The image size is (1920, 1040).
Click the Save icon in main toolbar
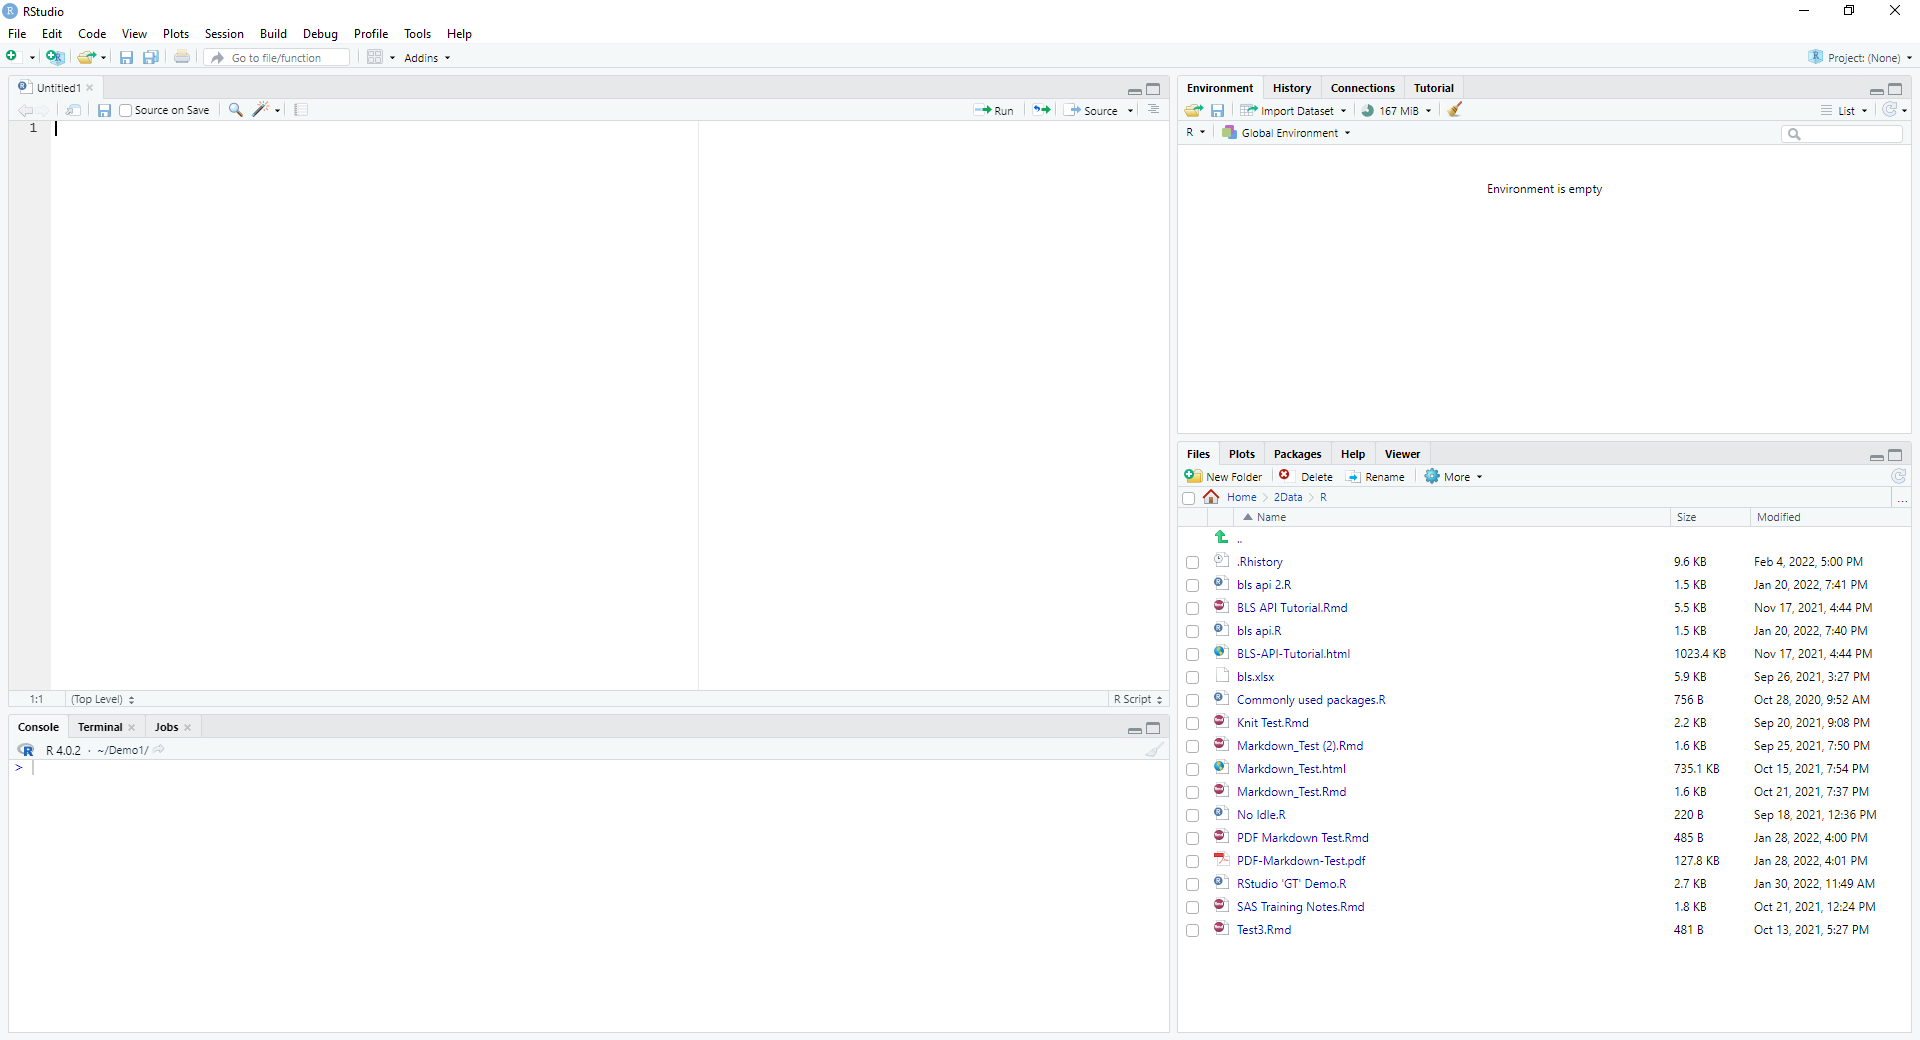126,57
